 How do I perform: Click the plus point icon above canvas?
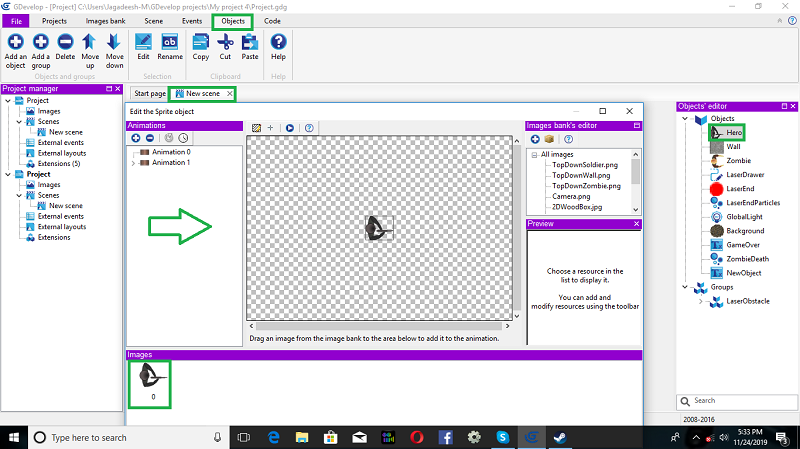tap(270, 128)
